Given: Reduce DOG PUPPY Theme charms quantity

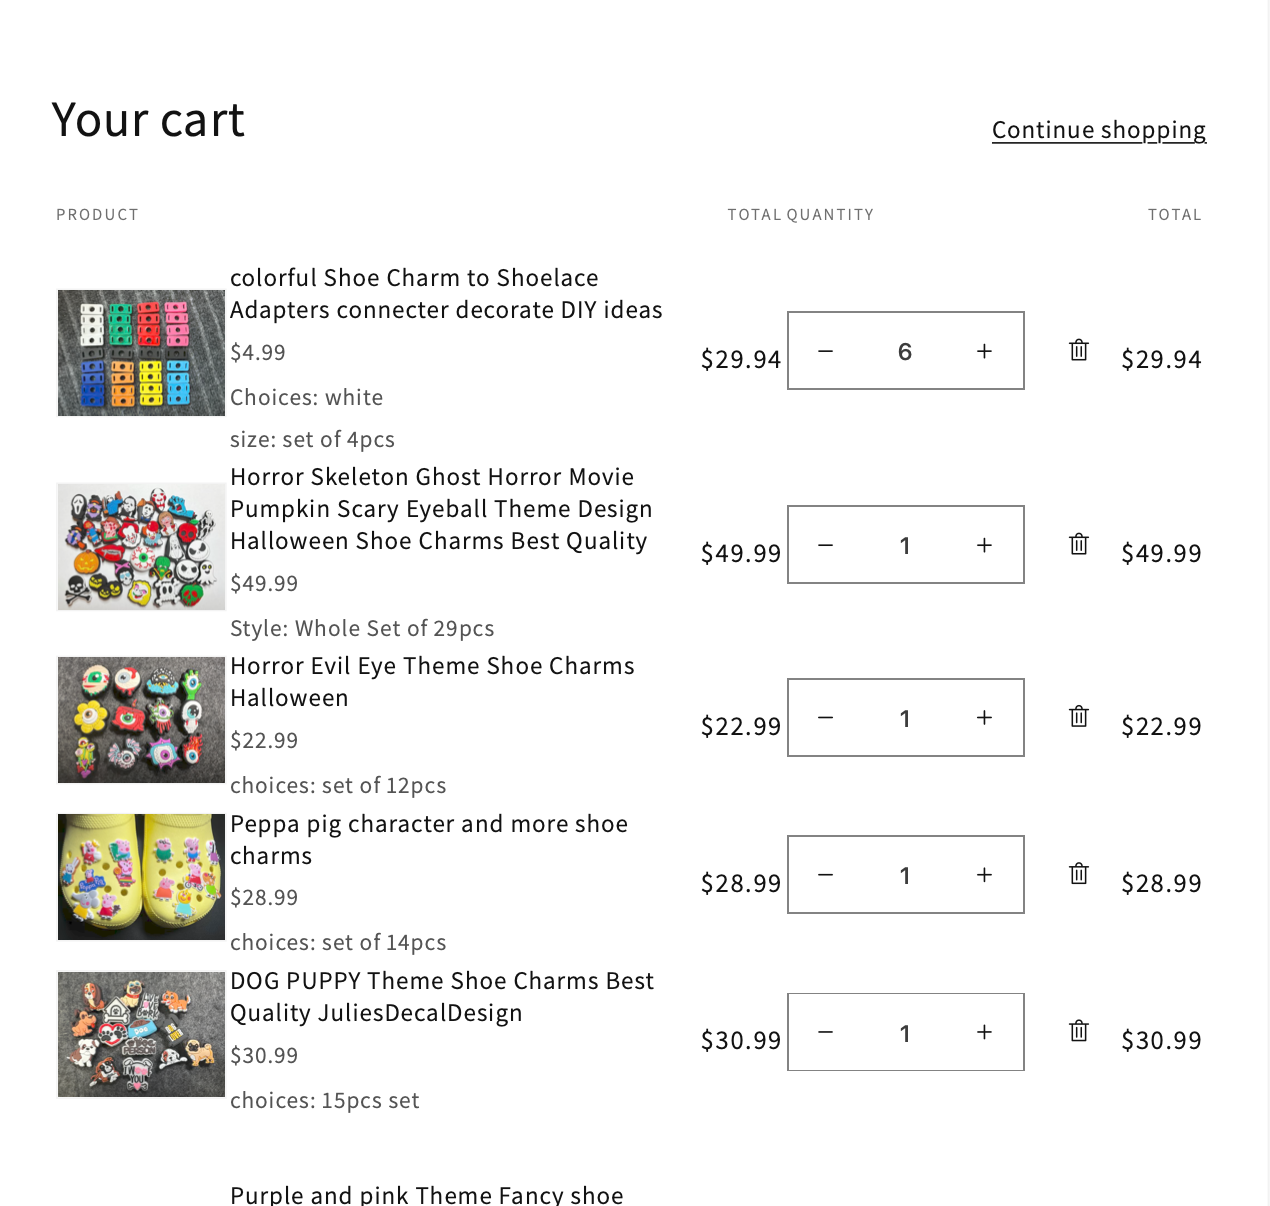Looking at the screenshot, I should coord(826,1033).
